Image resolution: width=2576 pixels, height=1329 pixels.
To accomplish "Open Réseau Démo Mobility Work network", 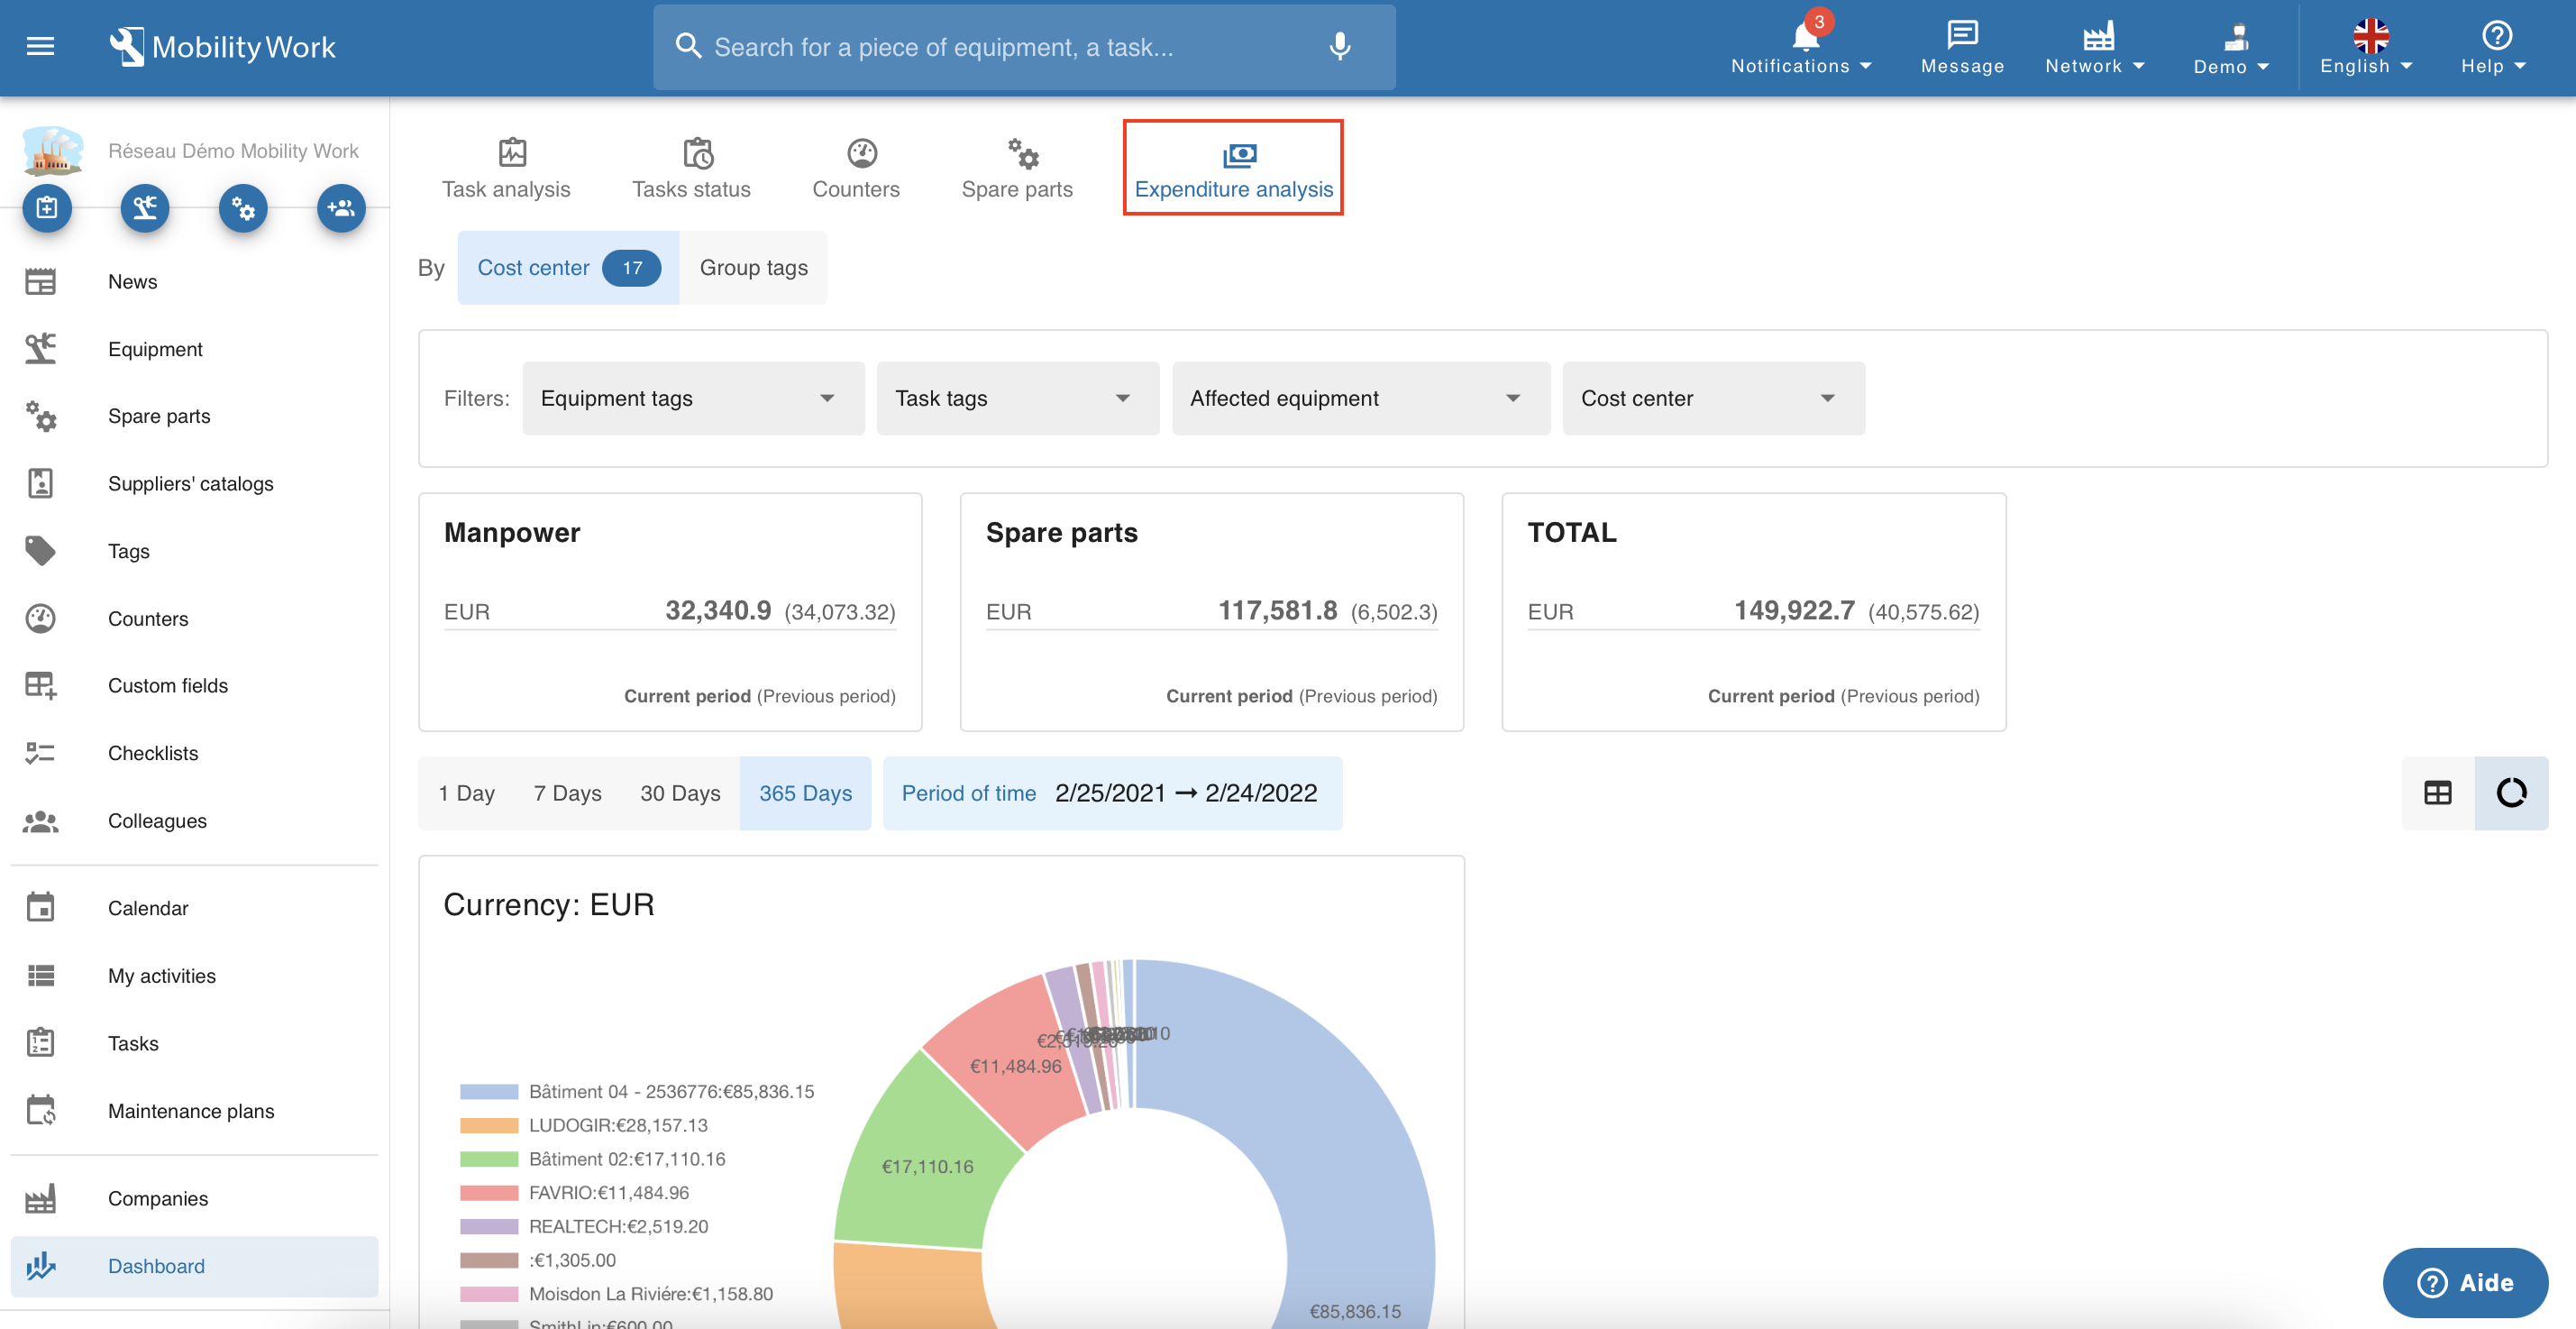I will point(233,151).
